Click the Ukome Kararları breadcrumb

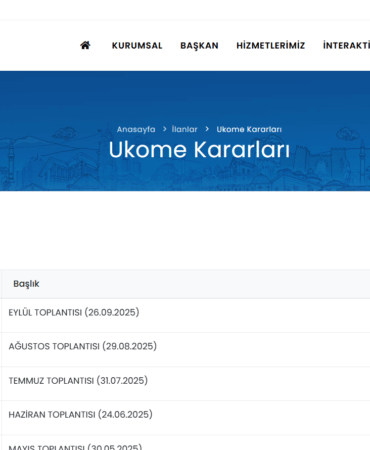click(249, 129)
